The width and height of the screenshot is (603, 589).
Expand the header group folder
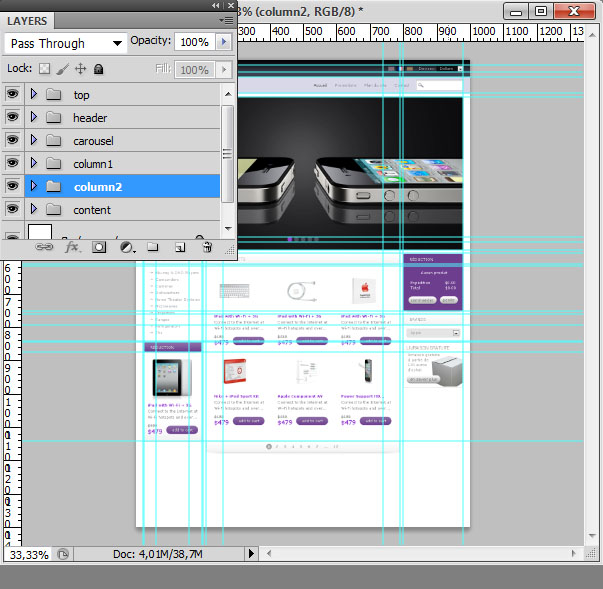click(x=34, y=116)
